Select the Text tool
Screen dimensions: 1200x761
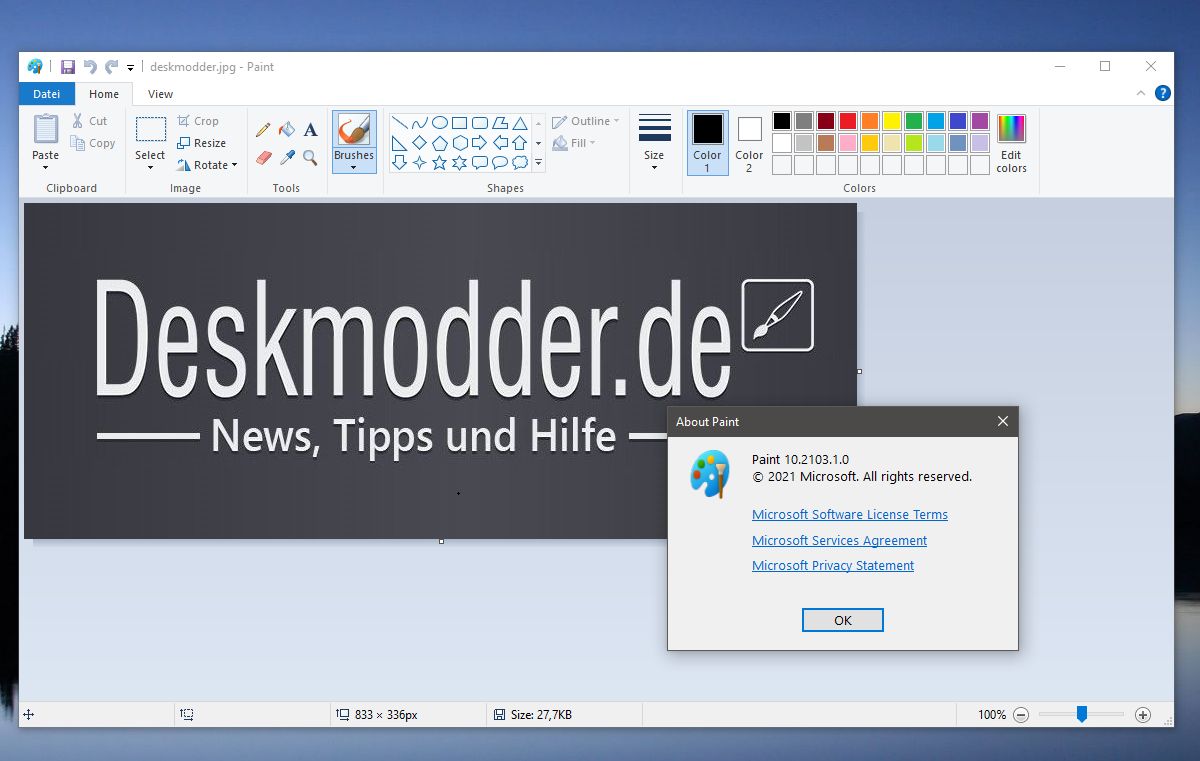click(310, 130)
